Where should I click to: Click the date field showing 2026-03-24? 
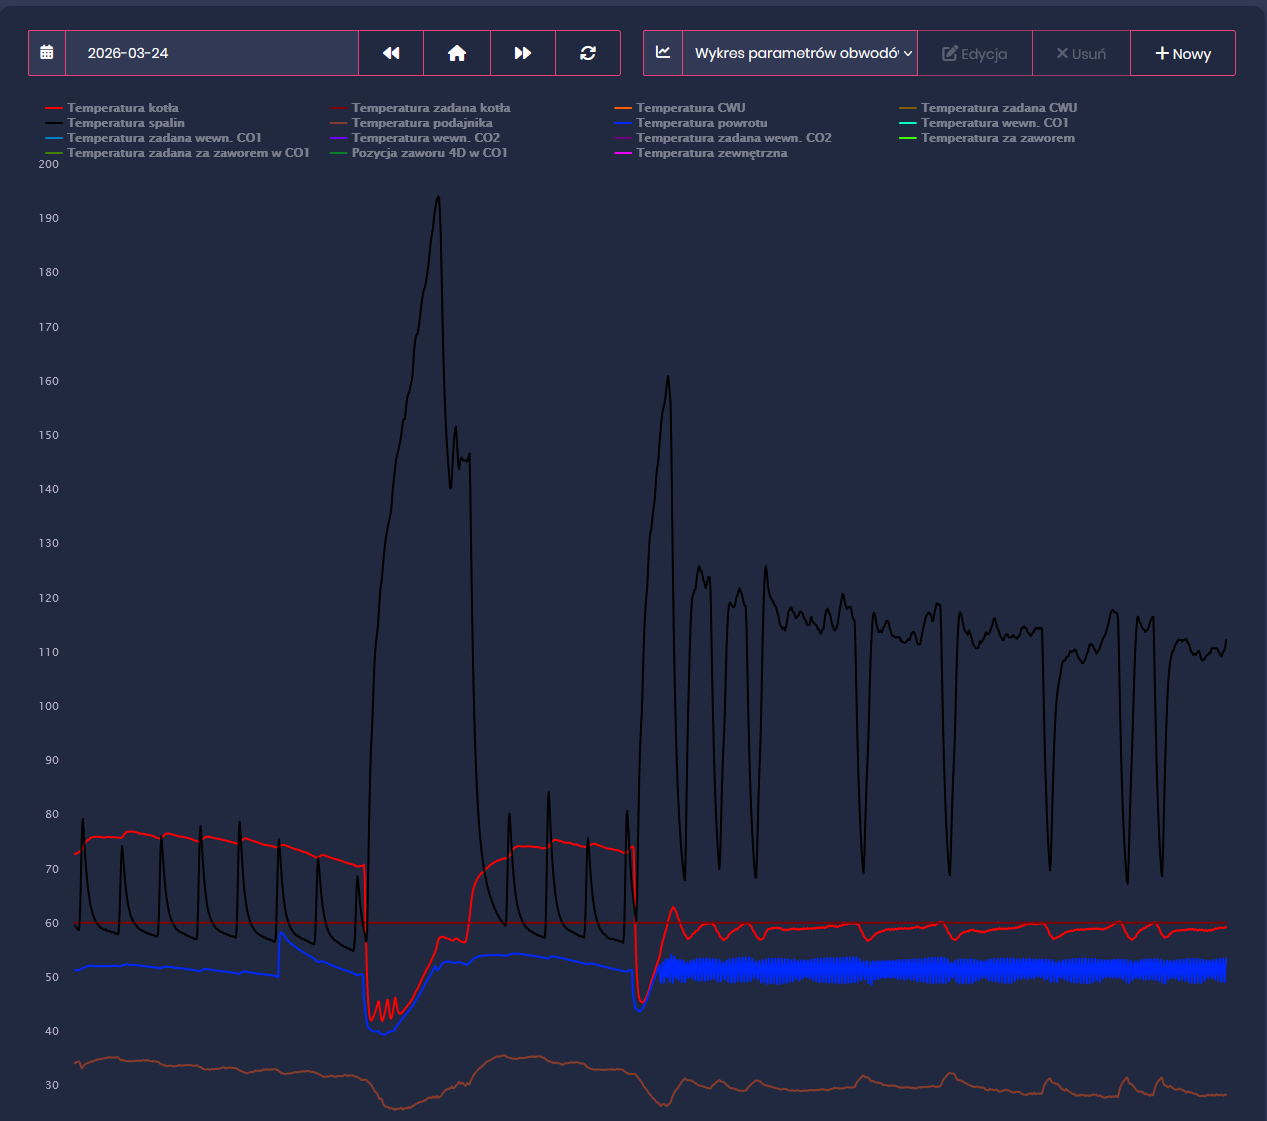pos(212,53)
